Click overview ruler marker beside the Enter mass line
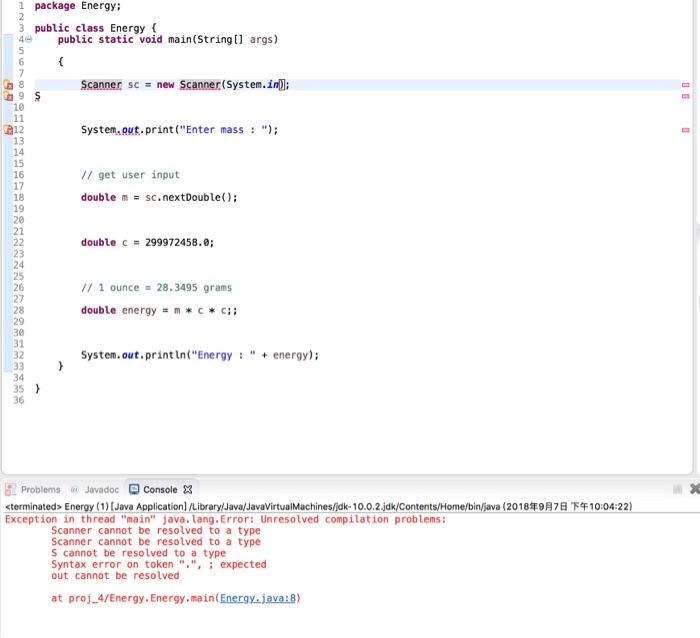This screenshot has height=638, width=700. coord(686,130)
